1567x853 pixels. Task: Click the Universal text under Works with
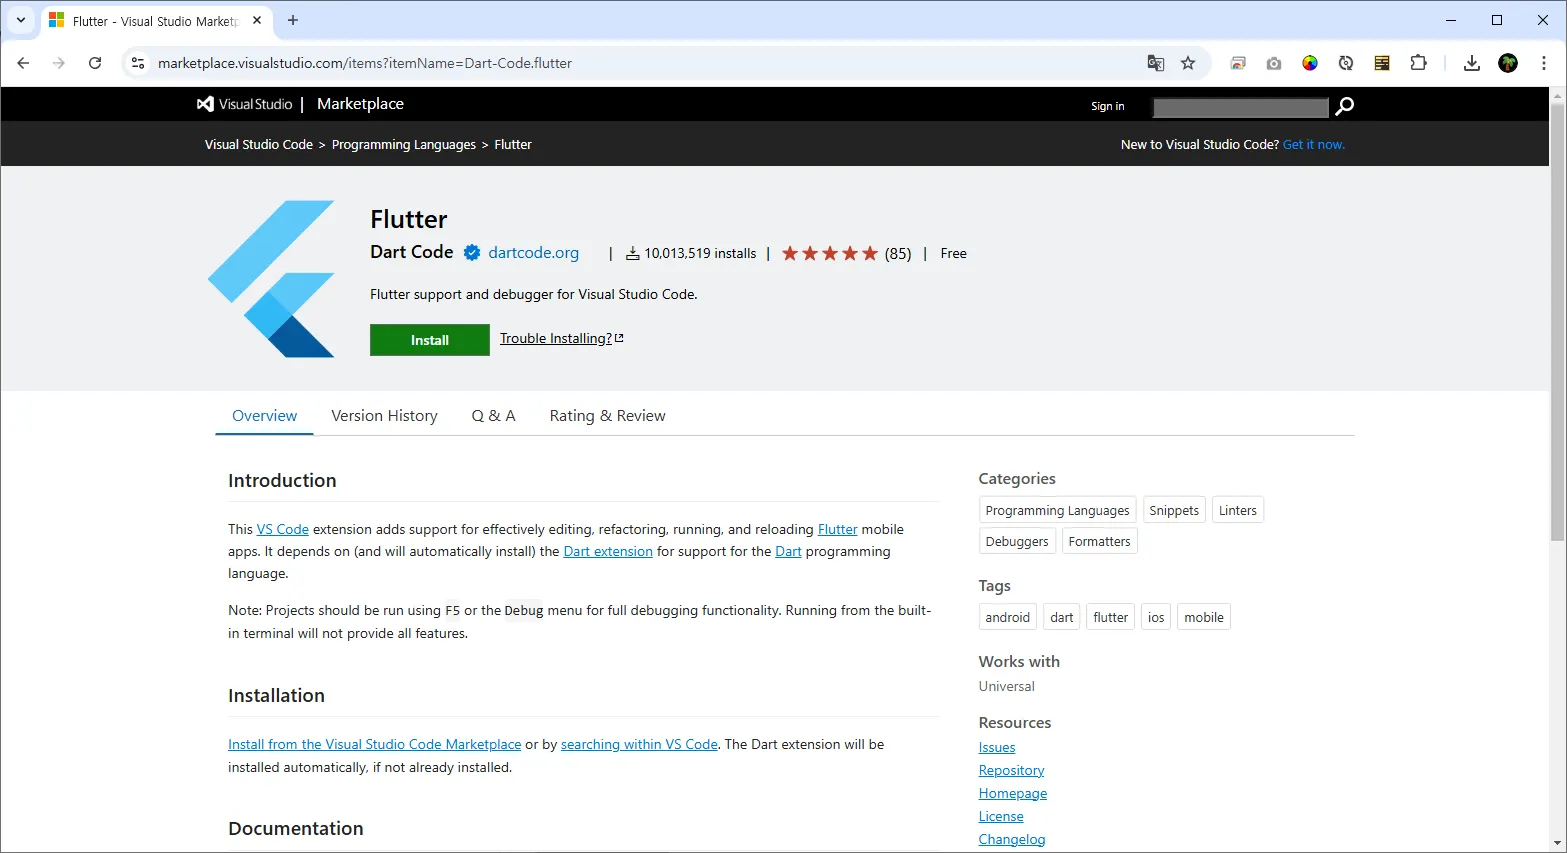[1007, 686]
